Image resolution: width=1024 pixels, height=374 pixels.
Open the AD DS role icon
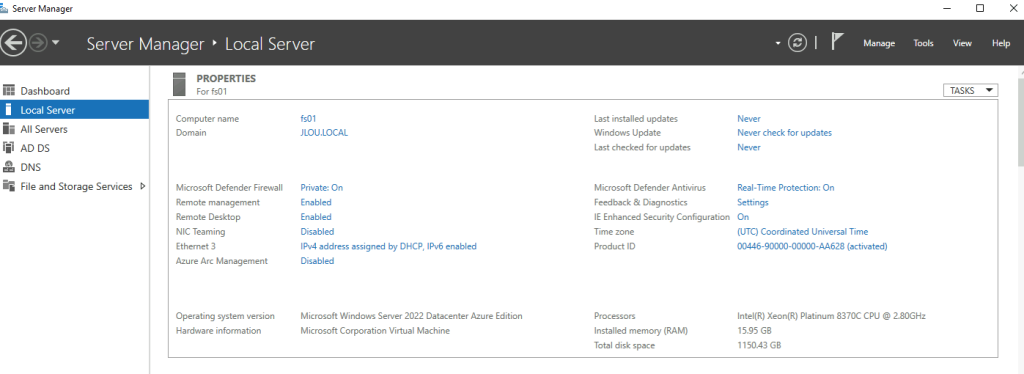tap(9, 148)
